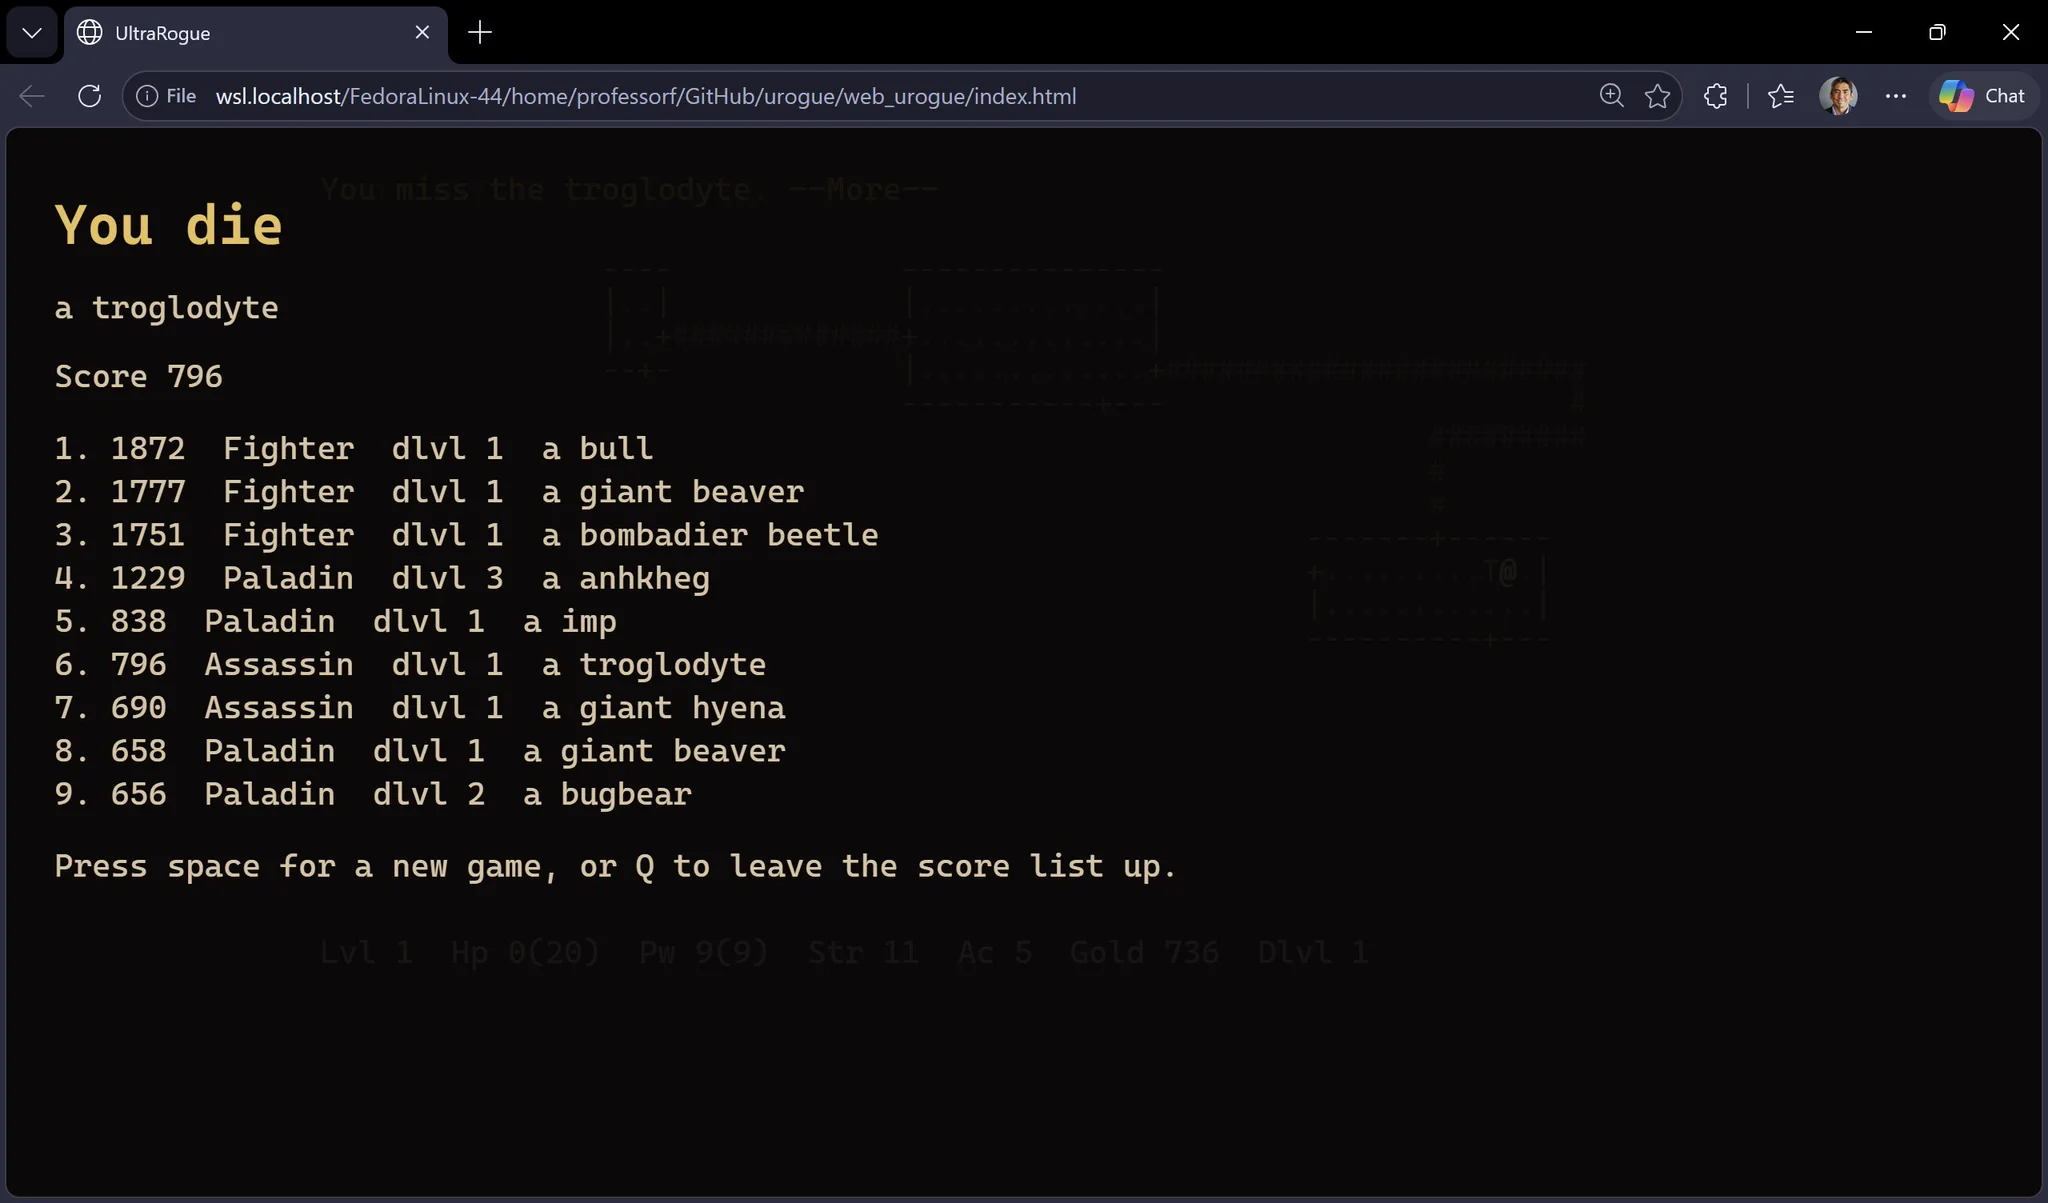
Task: Focus the address bar URL
Action: click(x=646, y=96)
